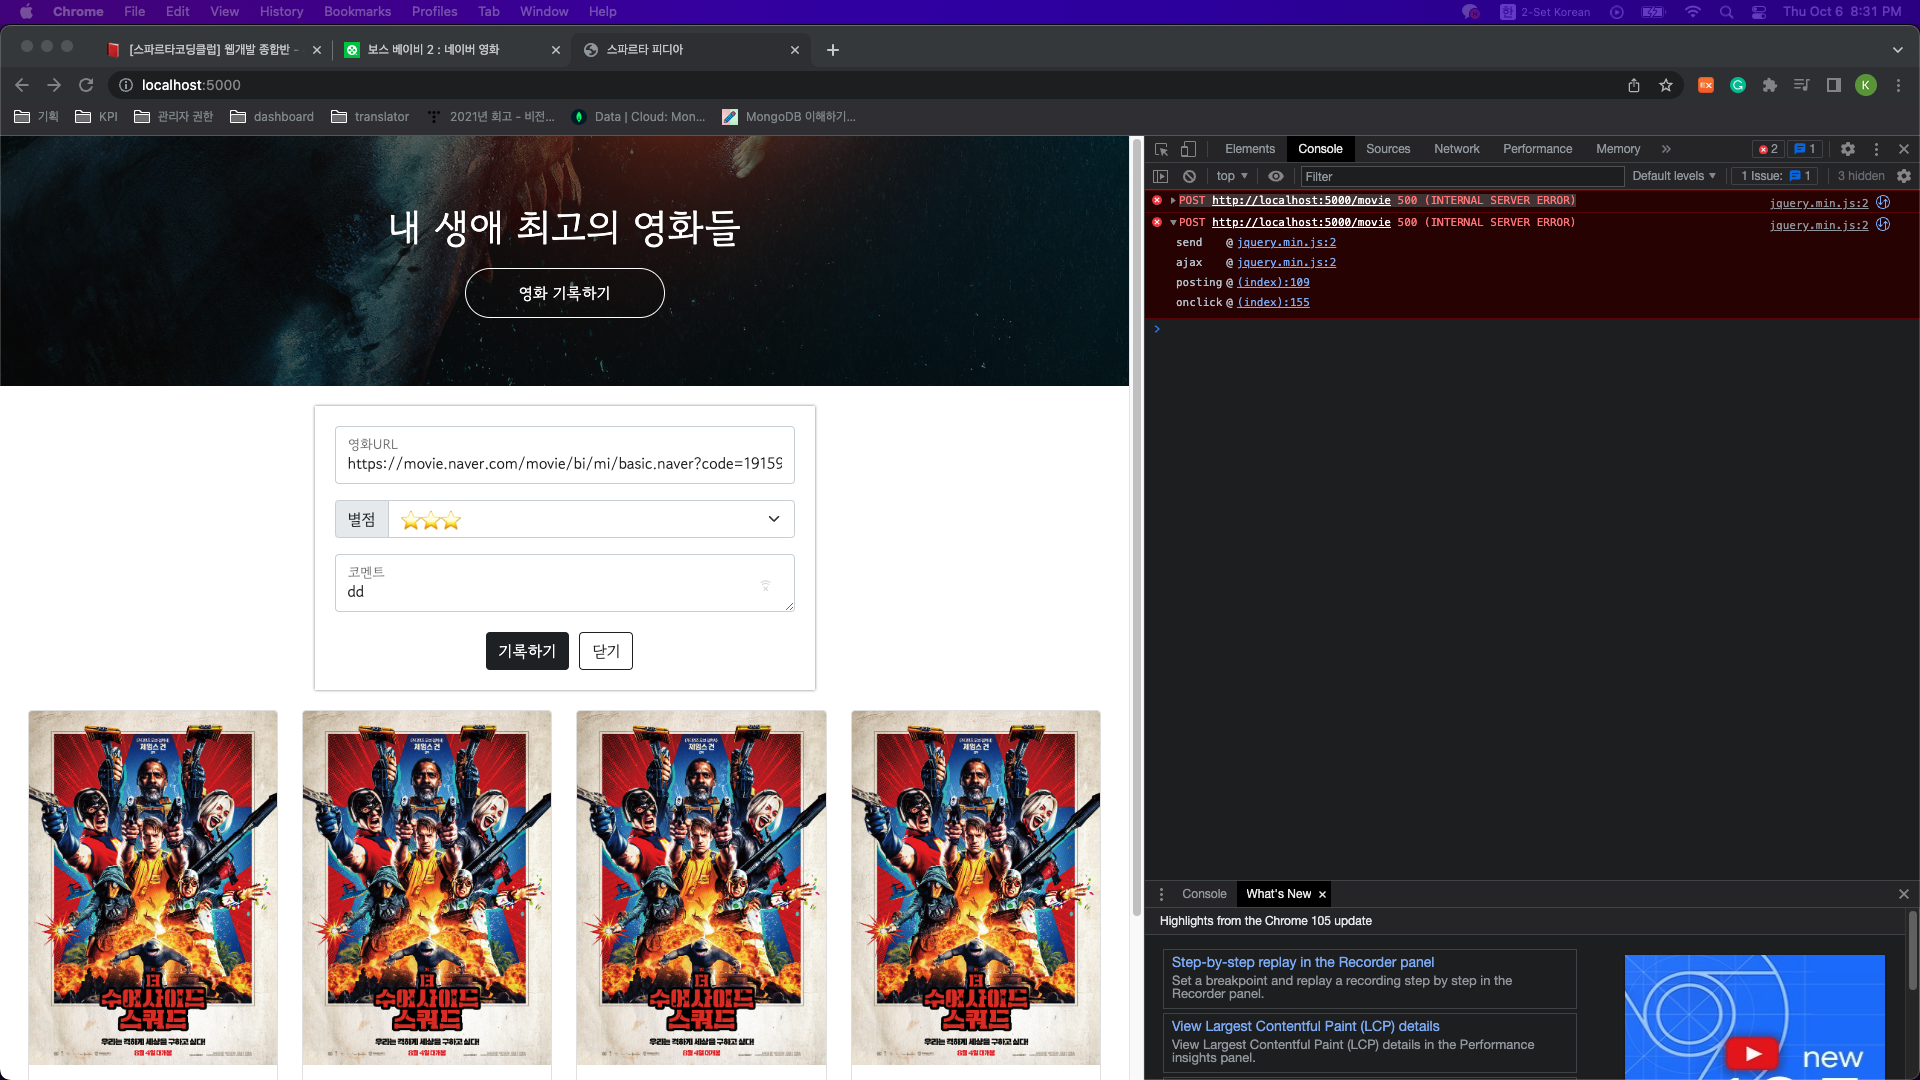Switch to the Elements tab
1920x1080 pixels.
pos(1250,149)
